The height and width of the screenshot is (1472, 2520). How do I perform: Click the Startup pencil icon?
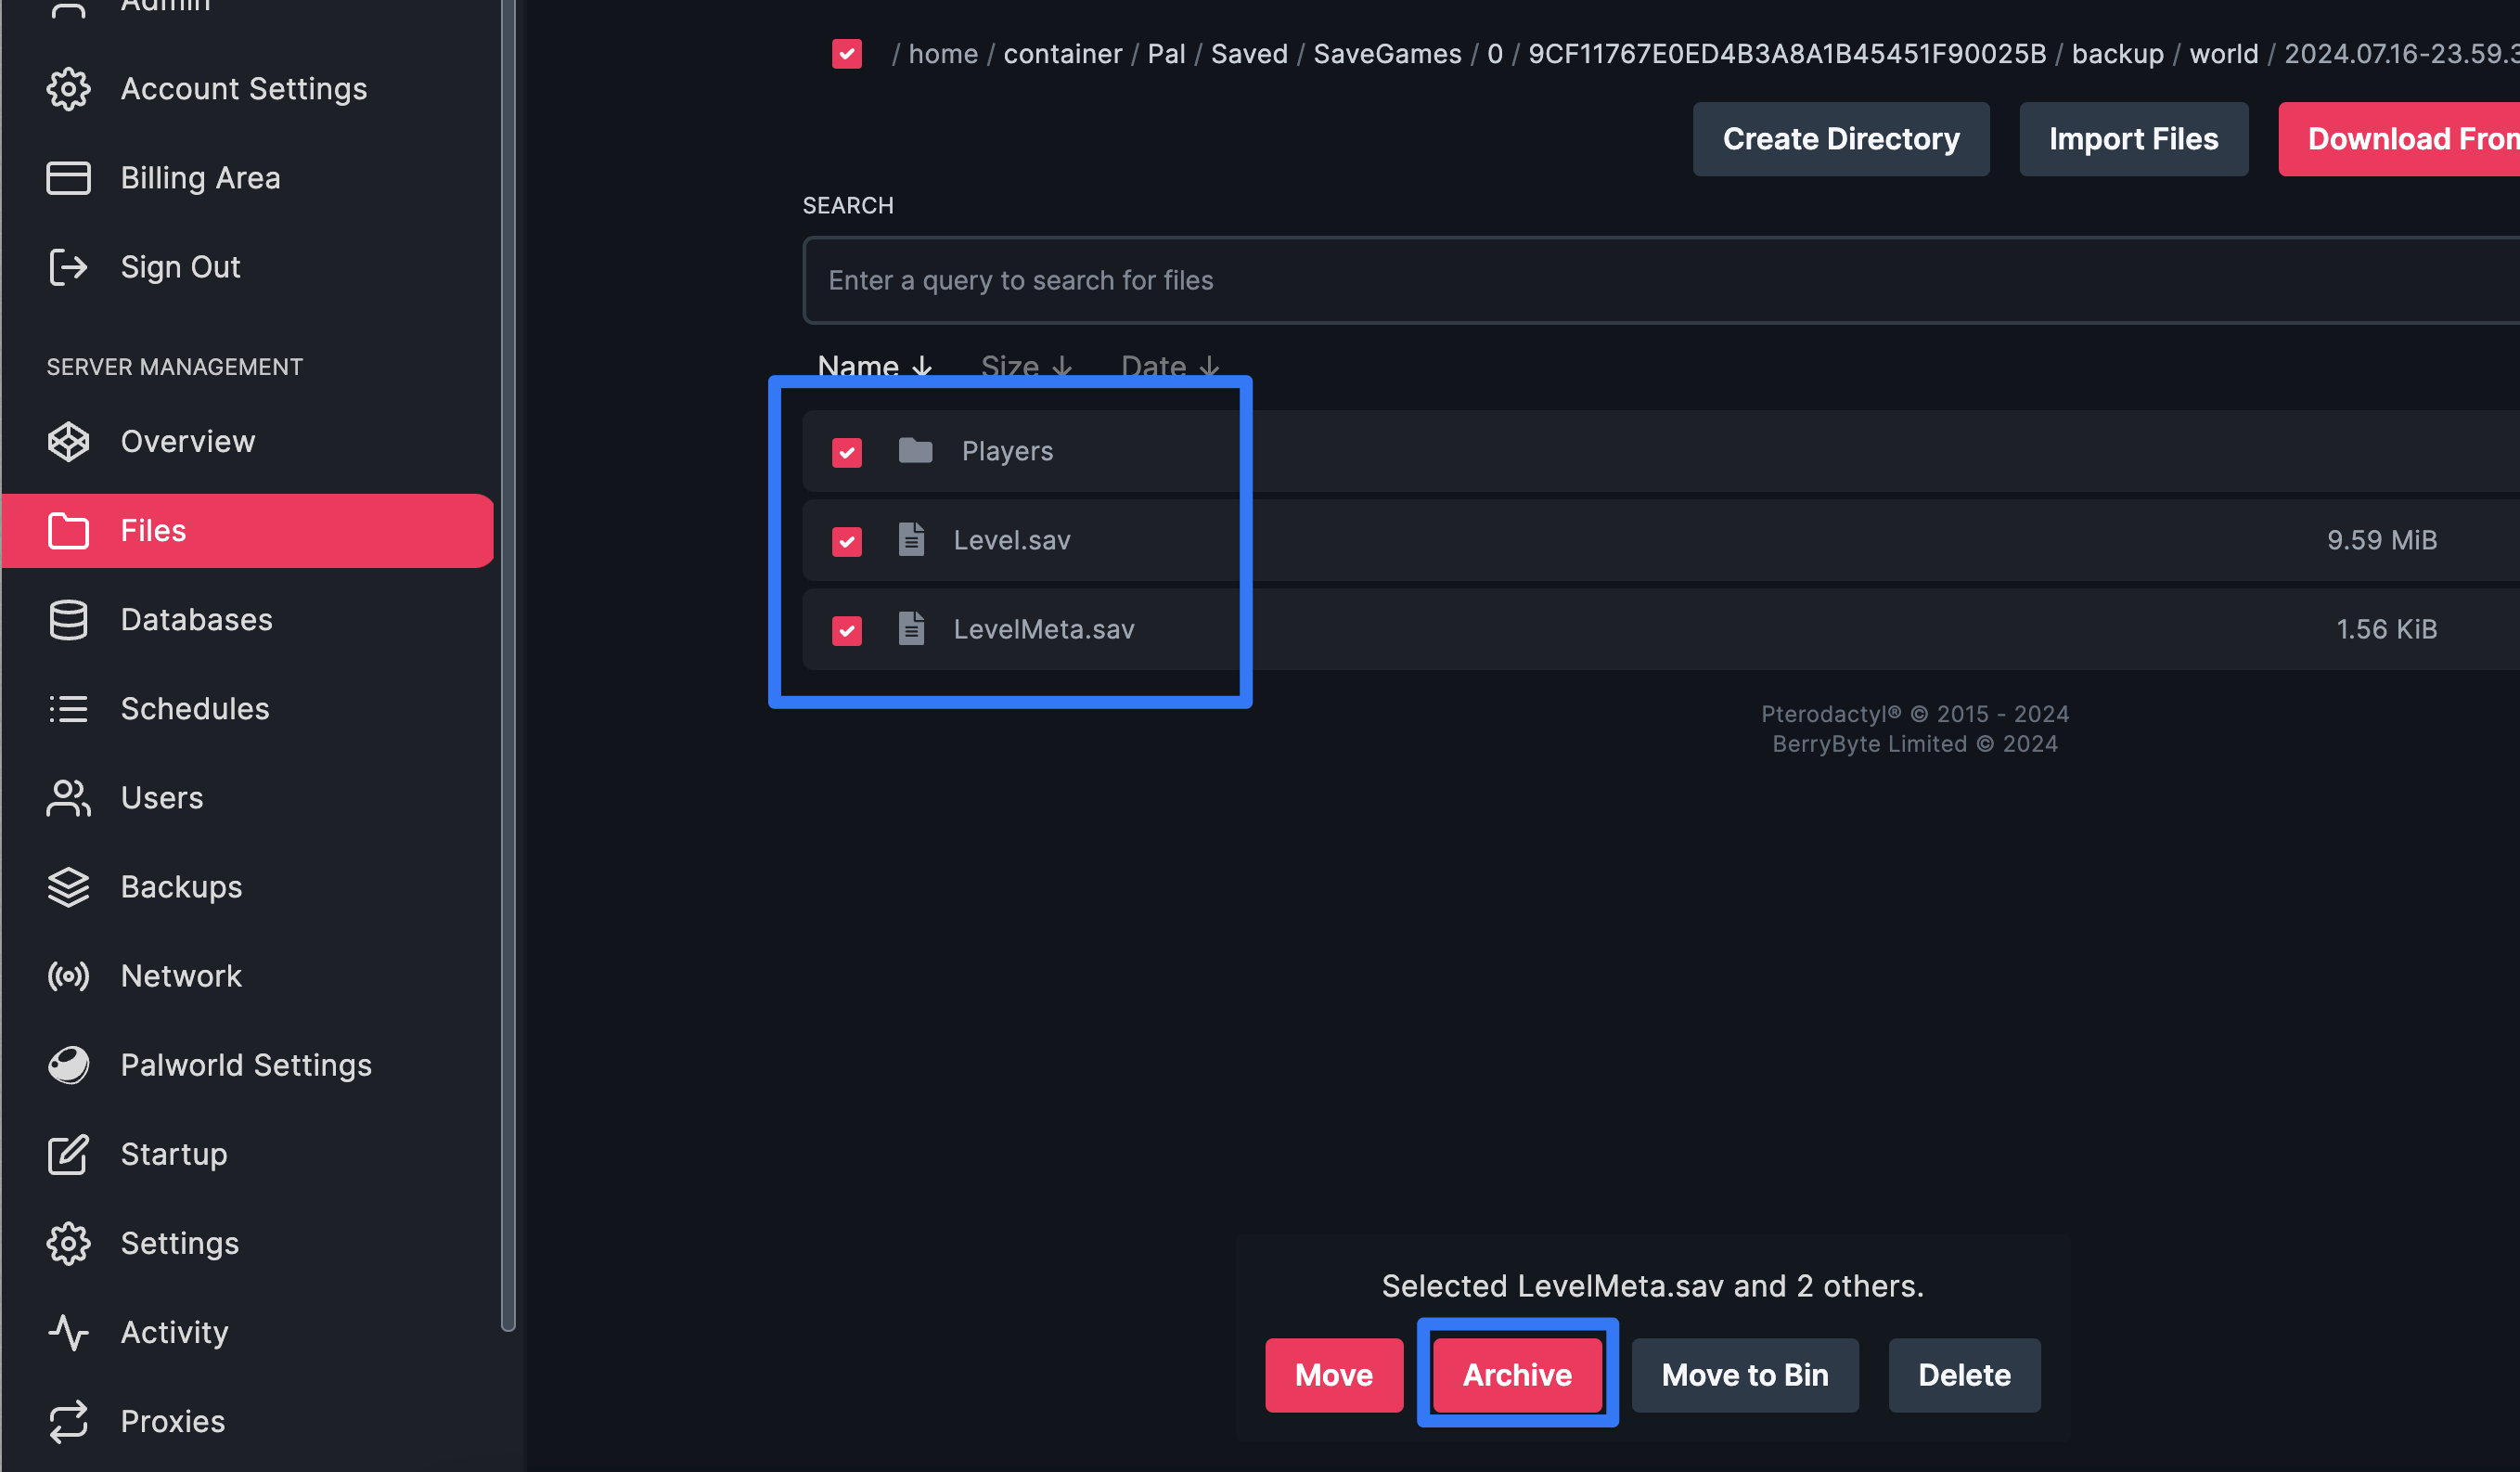pyautogui.click(x=68, y=1154)
